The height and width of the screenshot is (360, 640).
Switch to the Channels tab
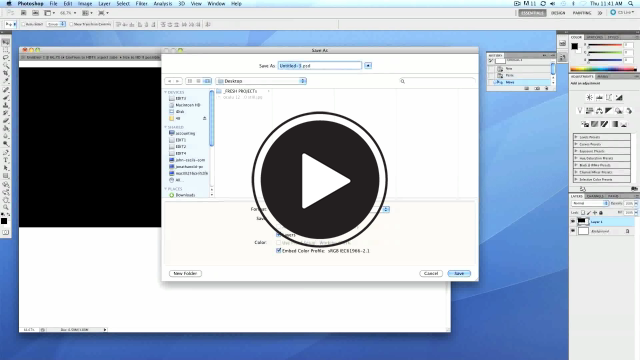pos(595,196)
